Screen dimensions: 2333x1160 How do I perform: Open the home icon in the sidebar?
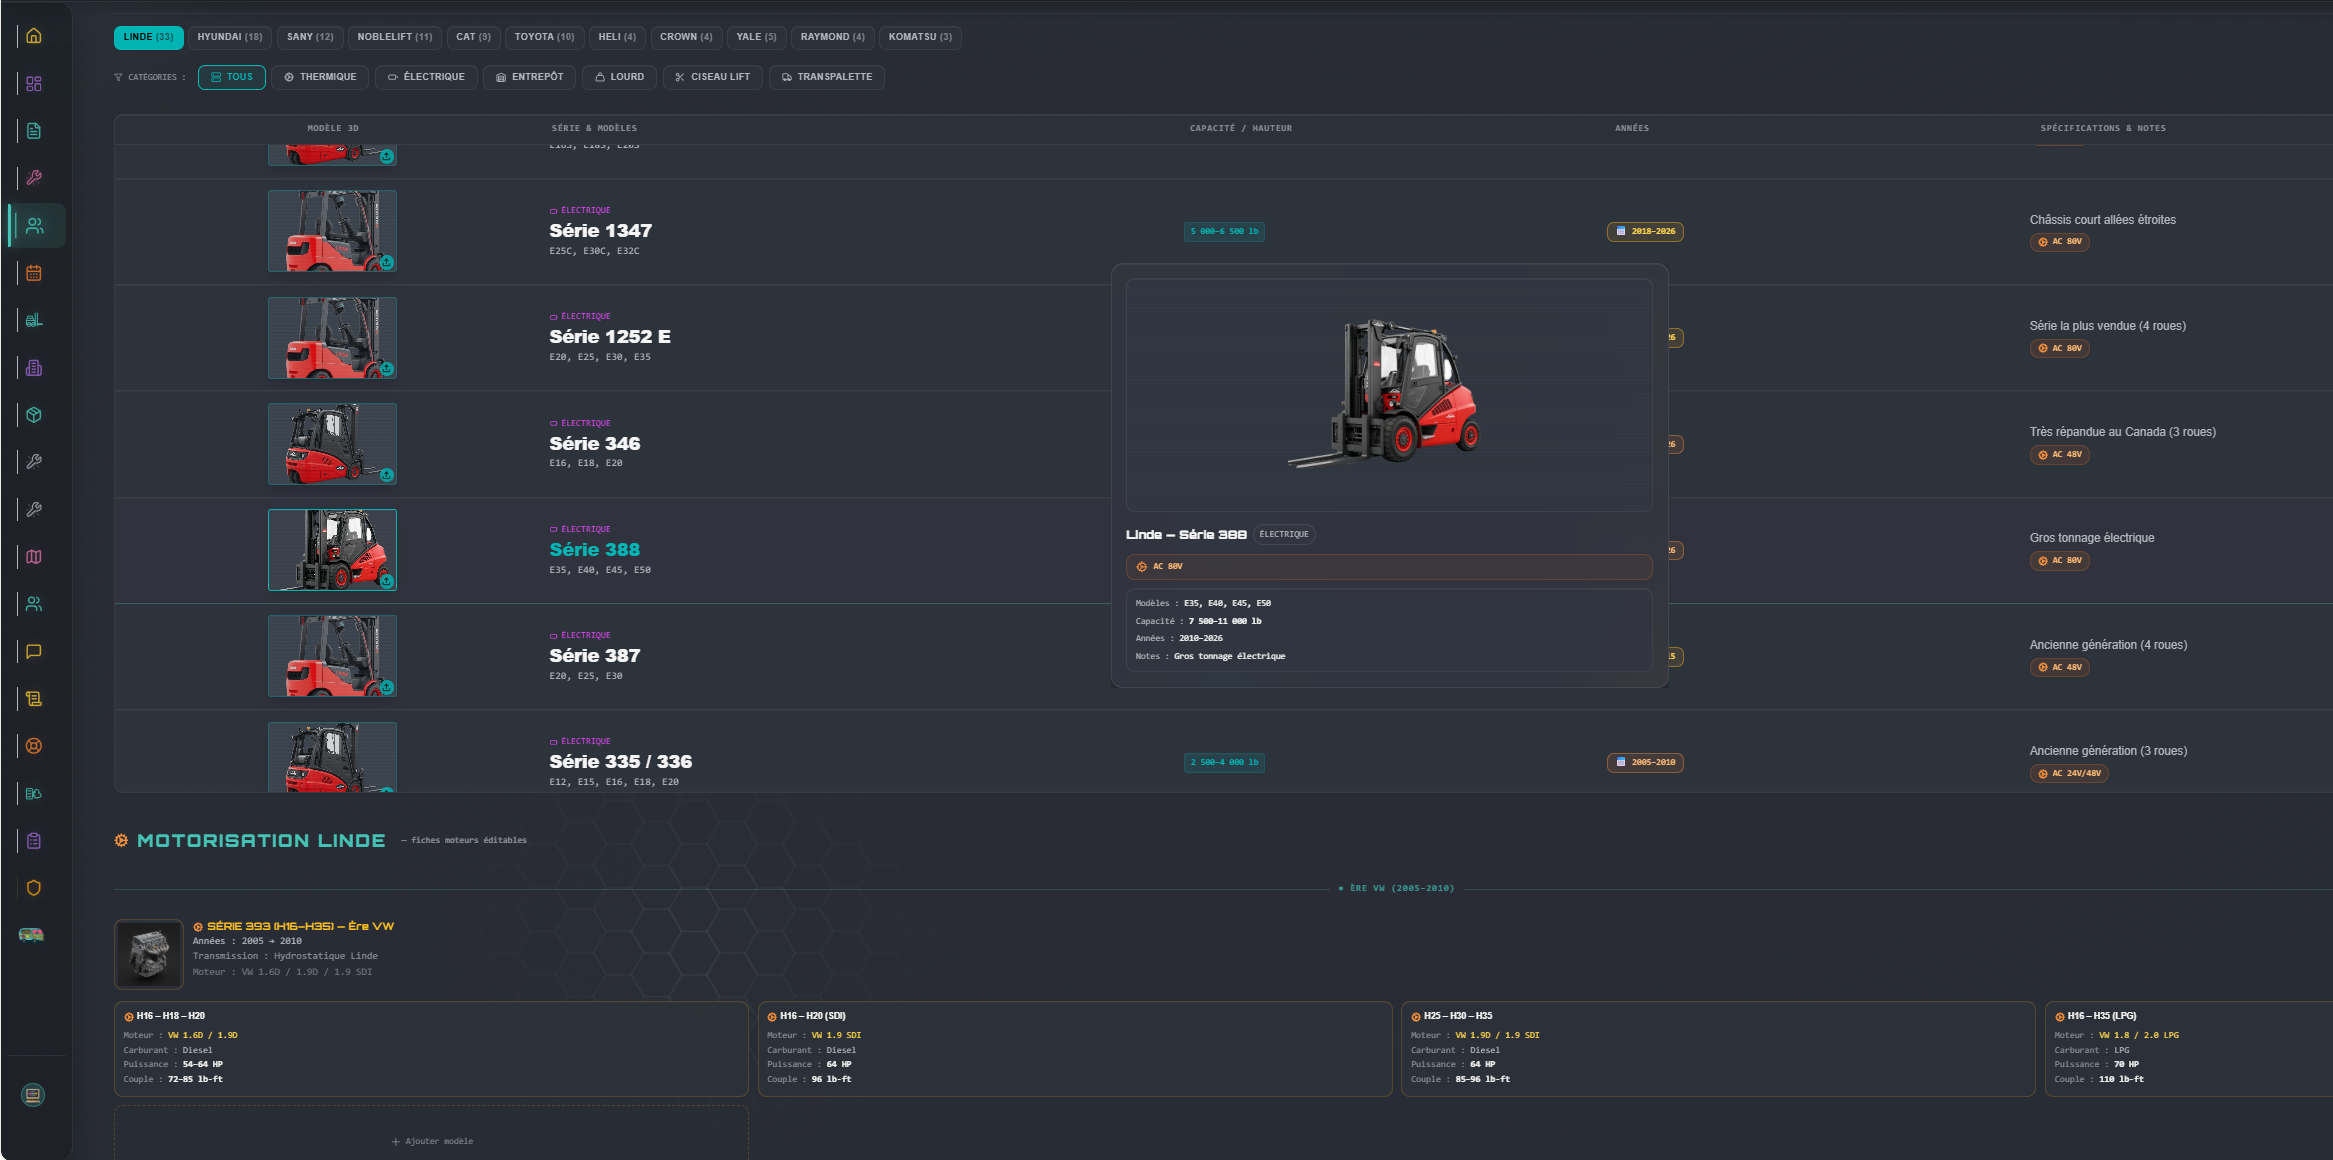pyautogui.click(x=34, y=36)
